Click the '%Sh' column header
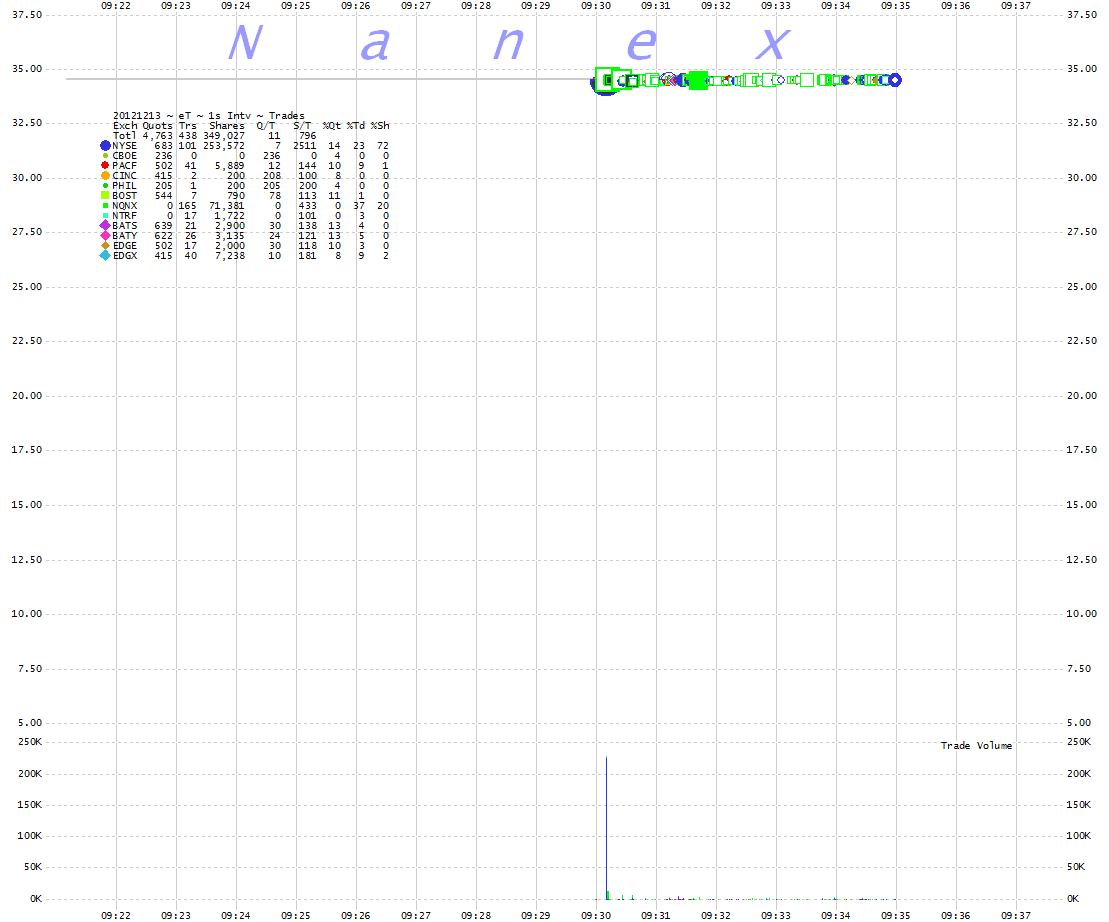This screenshot has width=1109, height=922. (380, 125)
